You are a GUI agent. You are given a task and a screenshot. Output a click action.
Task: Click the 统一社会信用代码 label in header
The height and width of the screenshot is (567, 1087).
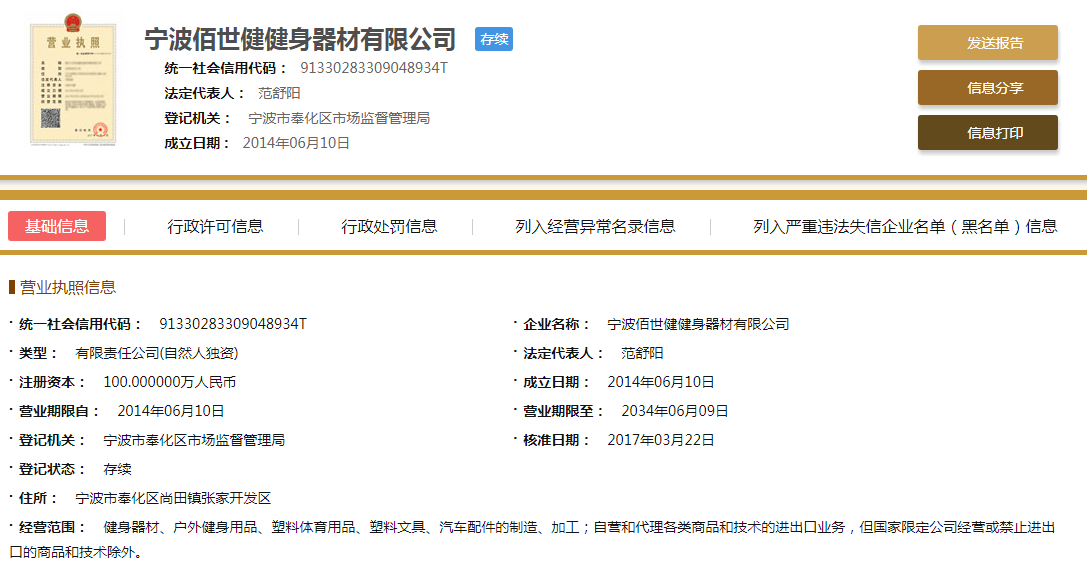225,68
